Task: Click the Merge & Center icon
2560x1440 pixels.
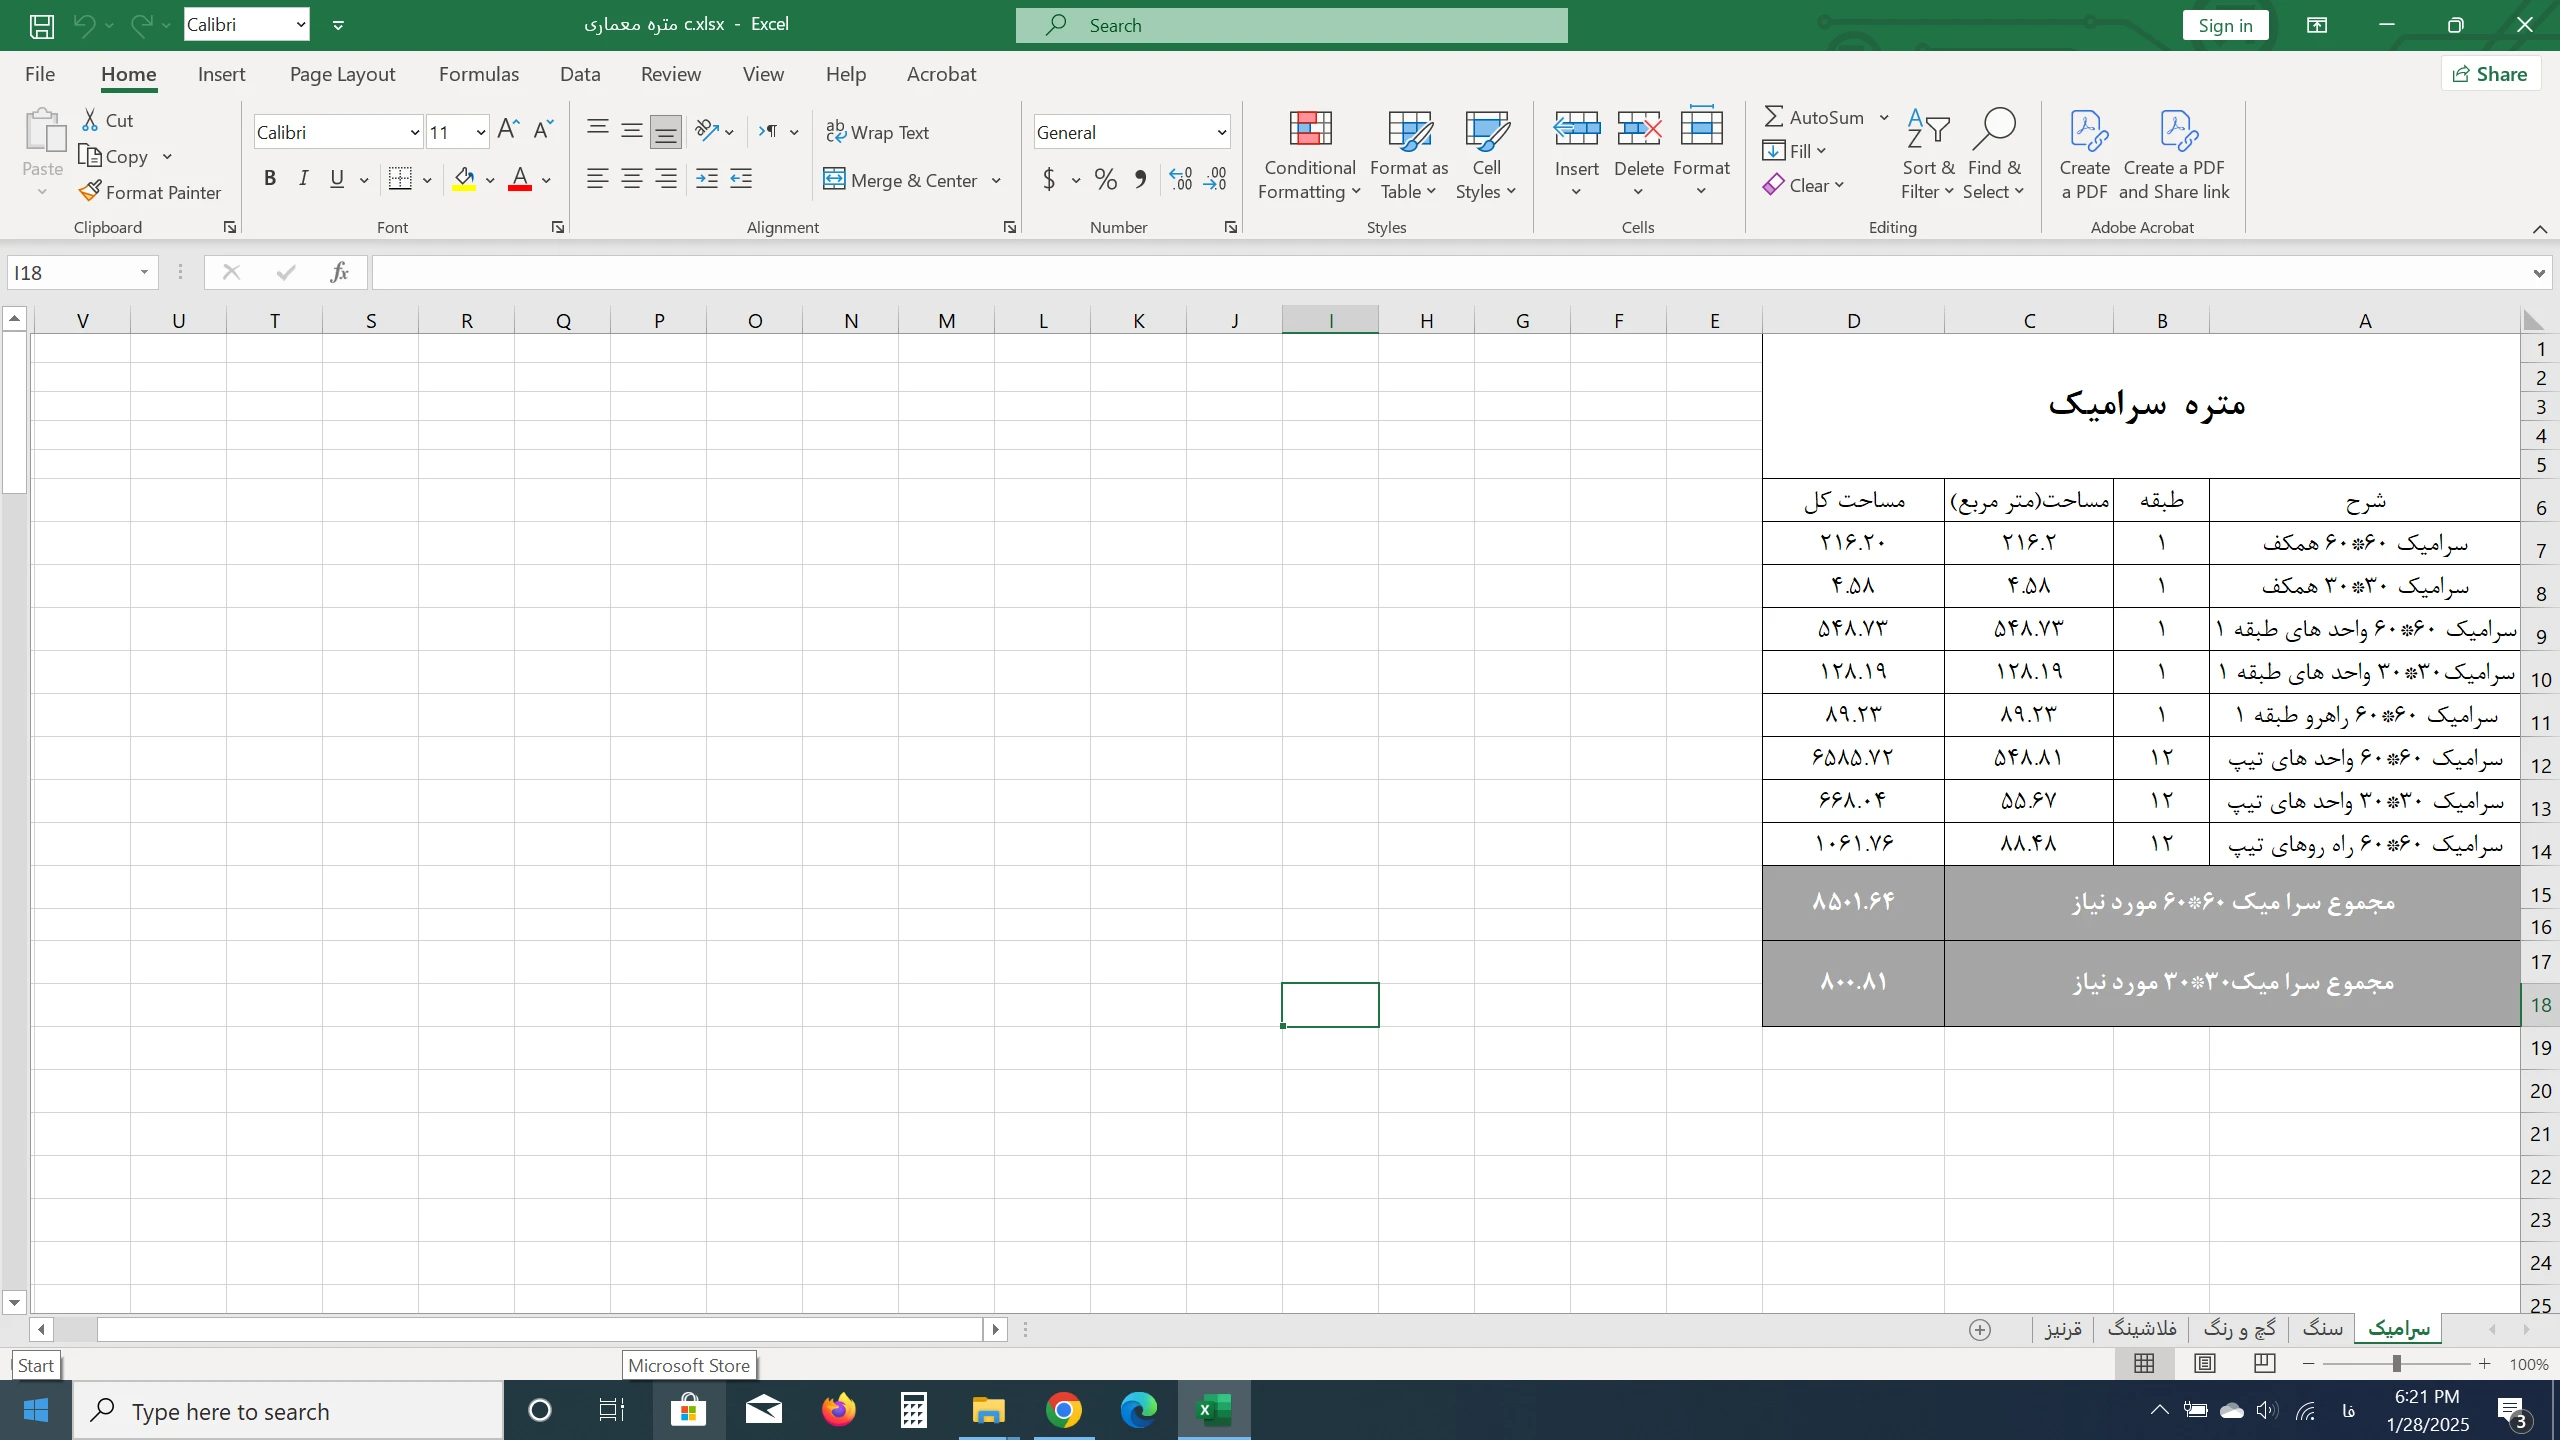Action: 834,180
